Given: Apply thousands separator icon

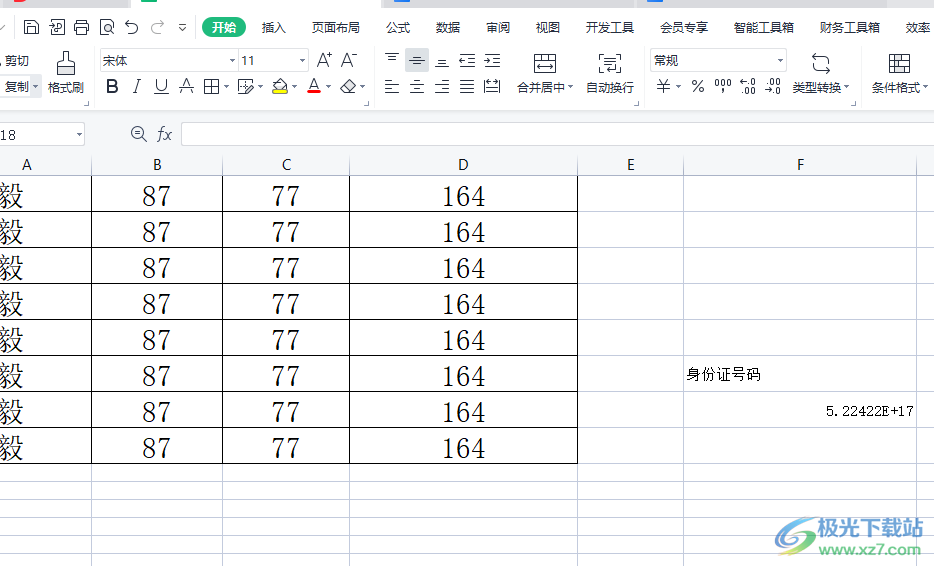Looking at the screenshot, I should (x=723, y=87).
